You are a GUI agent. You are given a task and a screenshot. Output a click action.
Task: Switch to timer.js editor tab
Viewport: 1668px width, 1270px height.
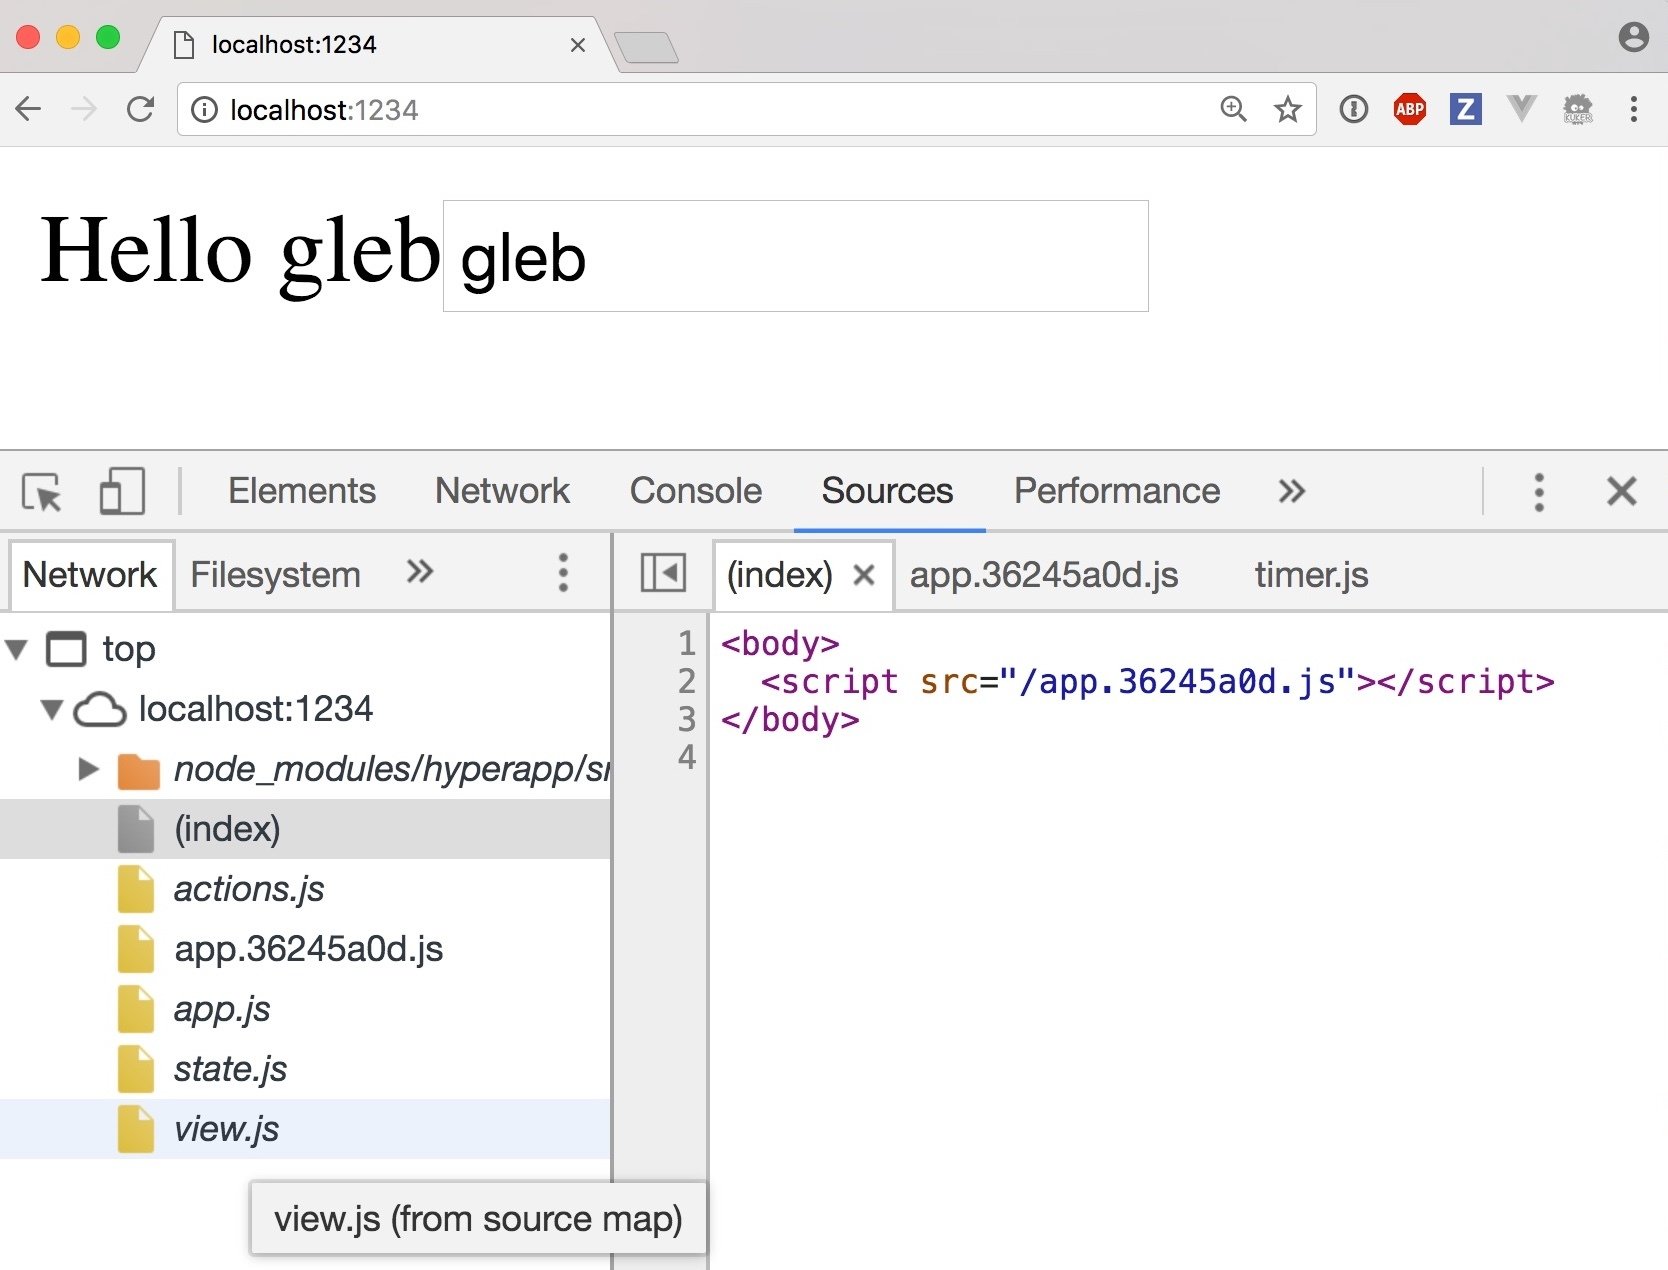tap(1311, 575)
